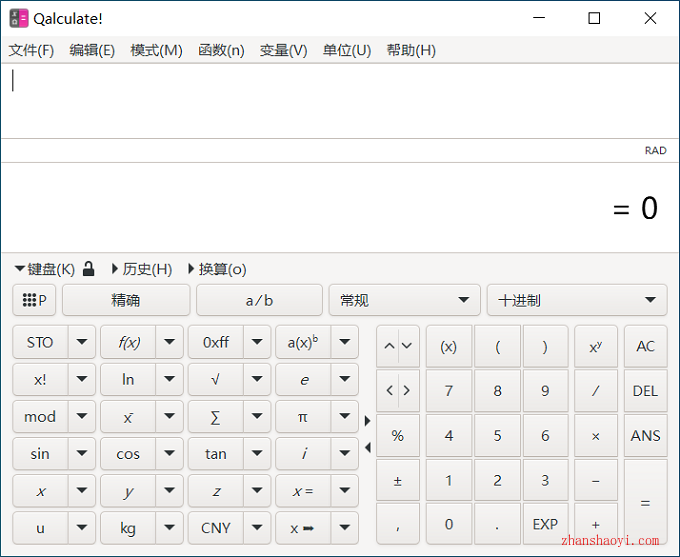Click the x = solve button
The image size is (680, 557).
click(303, 491)
